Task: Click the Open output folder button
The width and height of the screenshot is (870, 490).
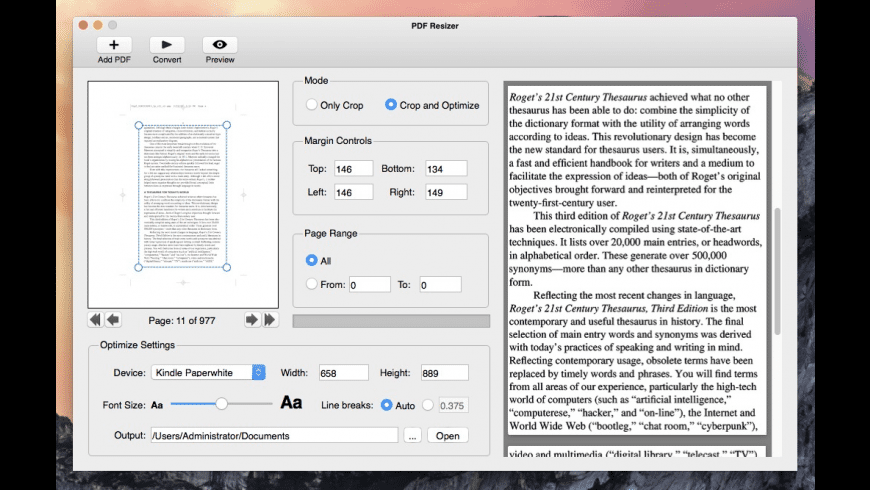Action: 447,436
